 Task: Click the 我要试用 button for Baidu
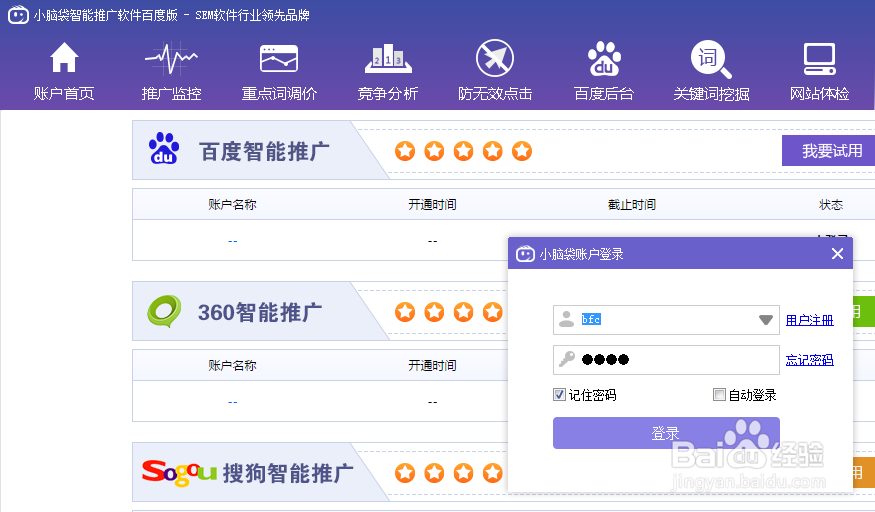829,151
